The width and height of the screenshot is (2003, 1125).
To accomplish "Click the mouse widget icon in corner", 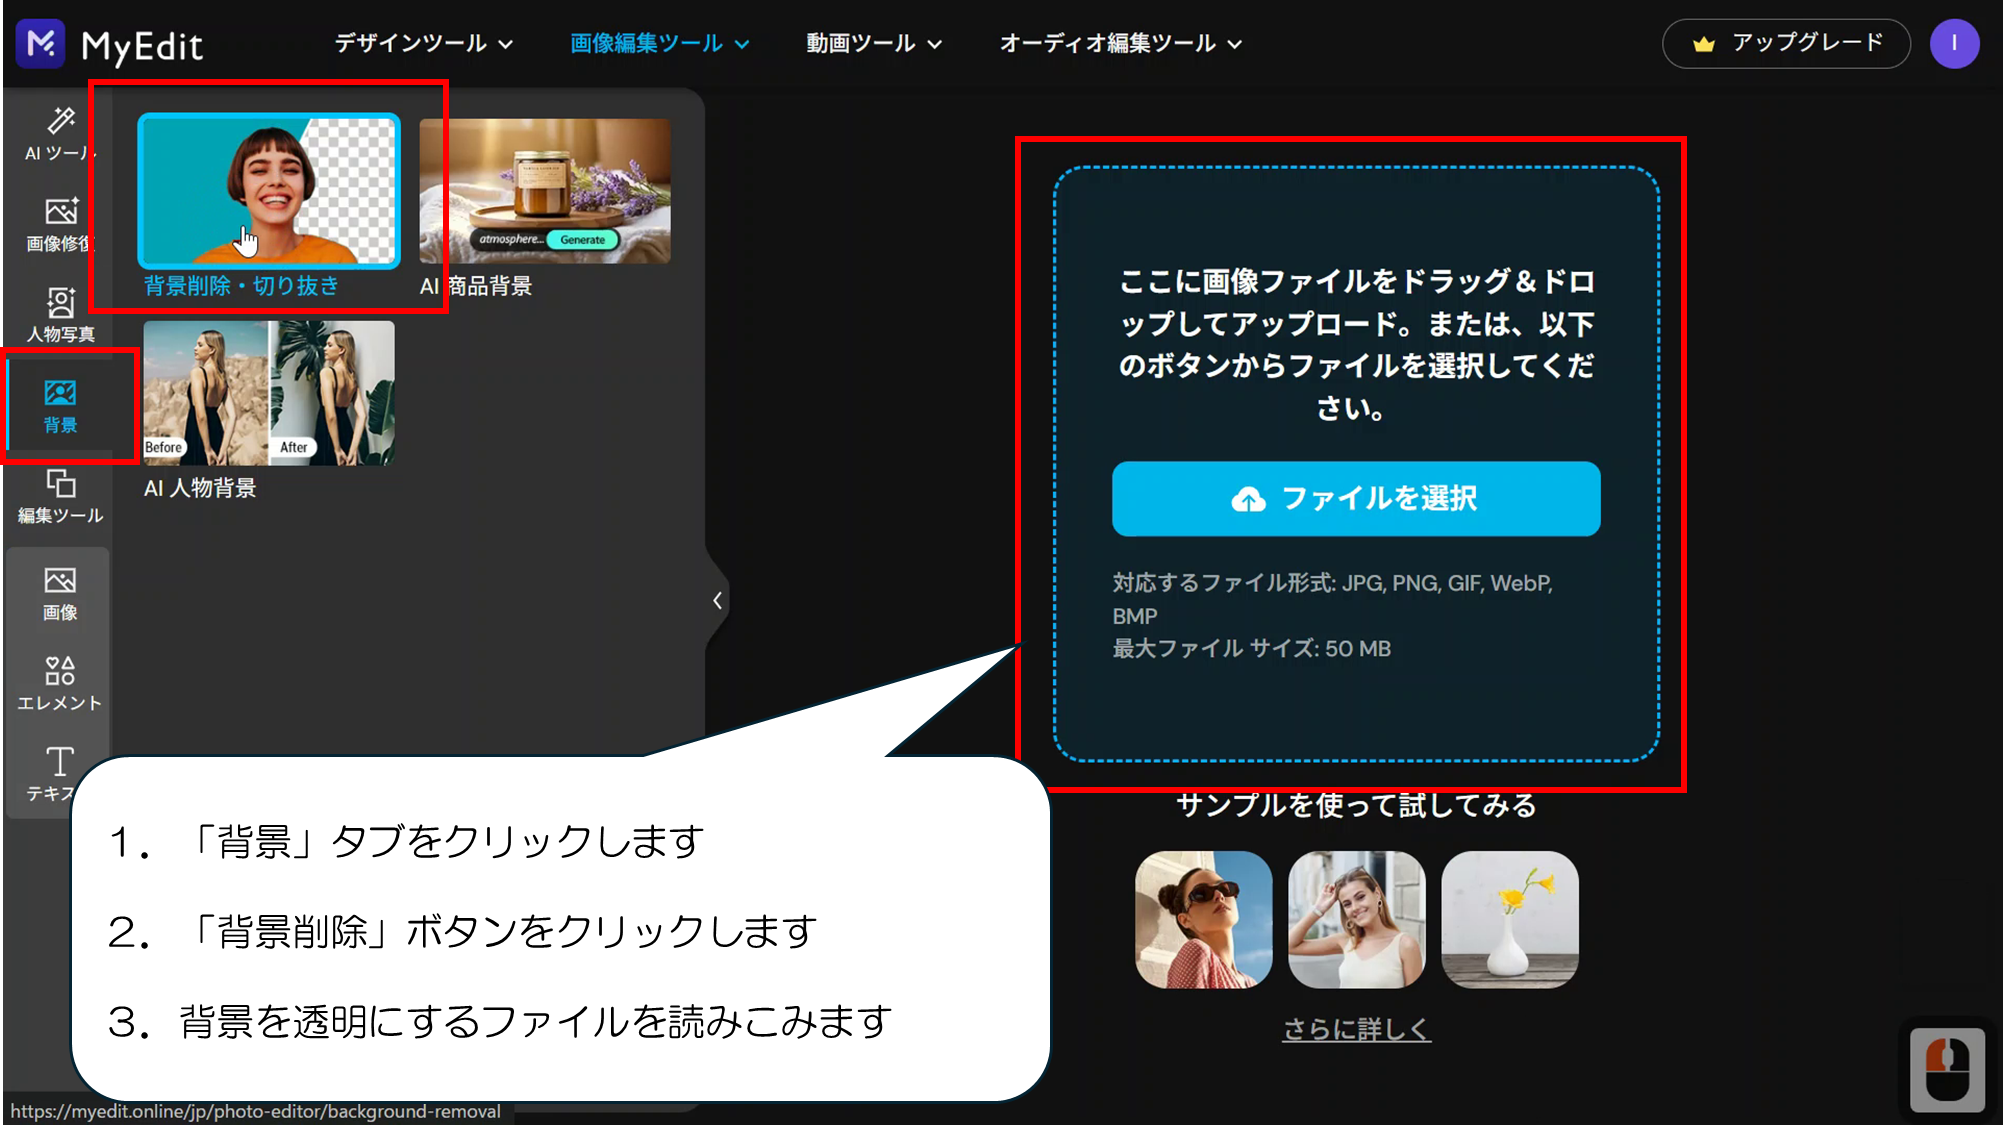I will pos(1947,1070).
